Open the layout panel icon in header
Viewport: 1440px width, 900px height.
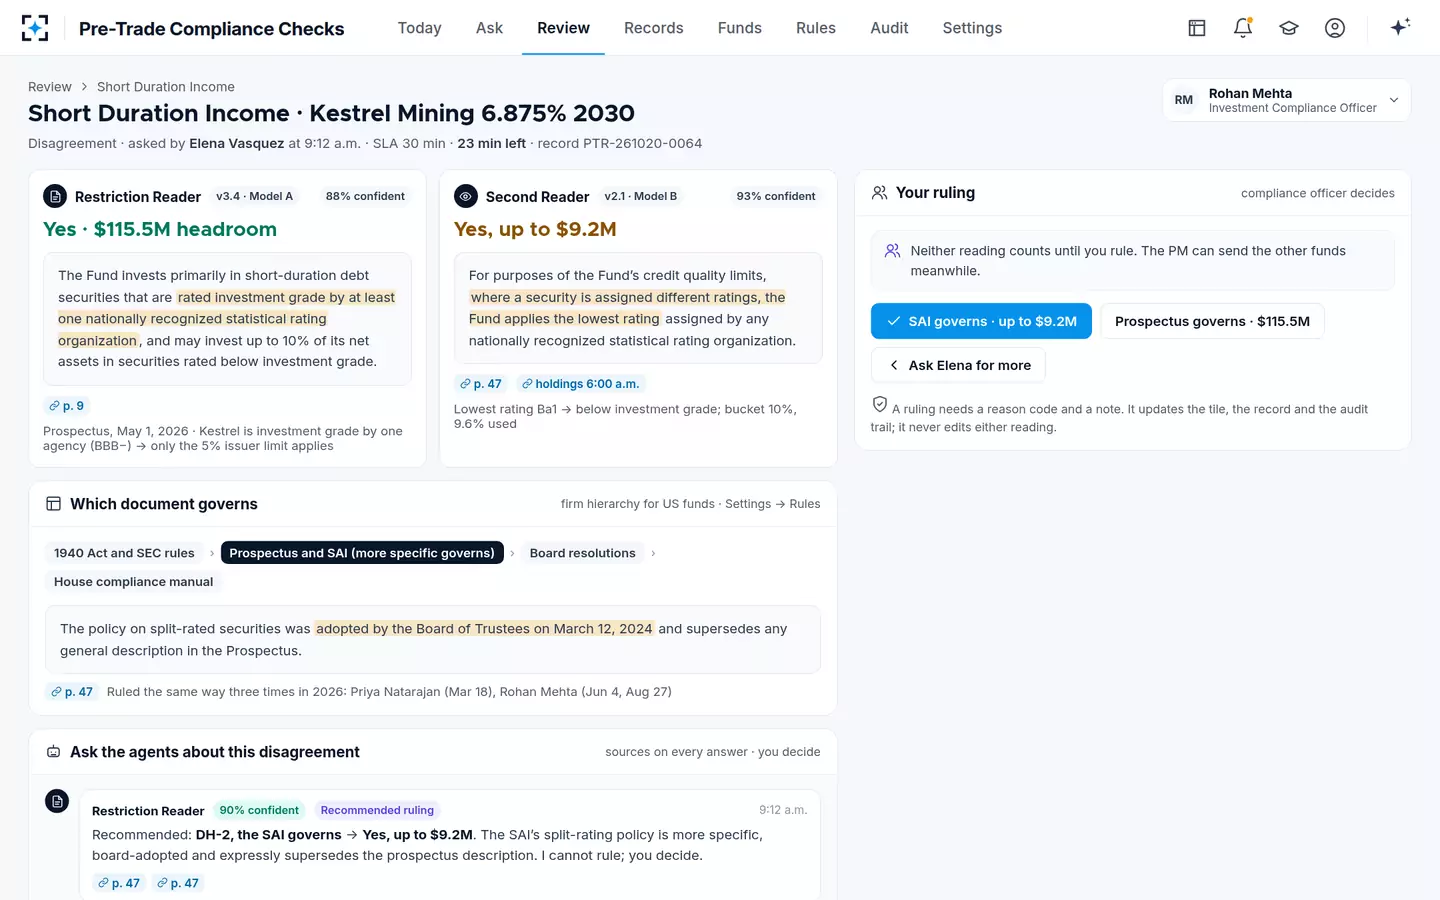[1197, 28]
